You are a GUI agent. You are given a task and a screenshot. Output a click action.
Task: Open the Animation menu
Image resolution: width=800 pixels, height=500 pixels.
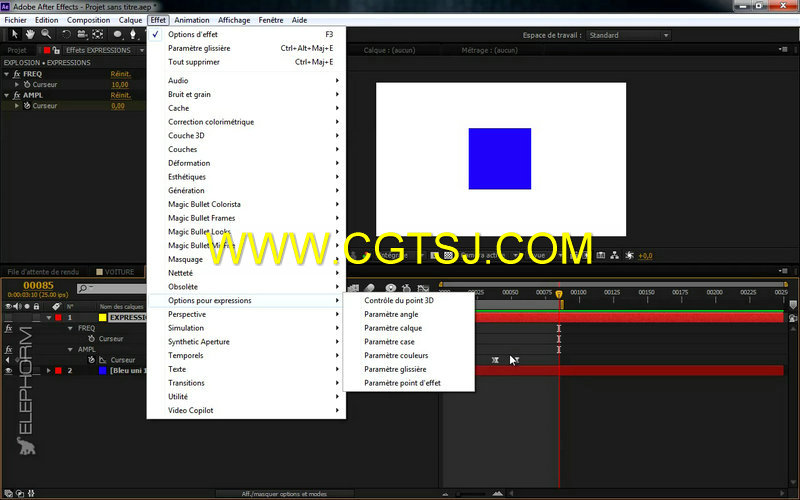pos(192,20)
